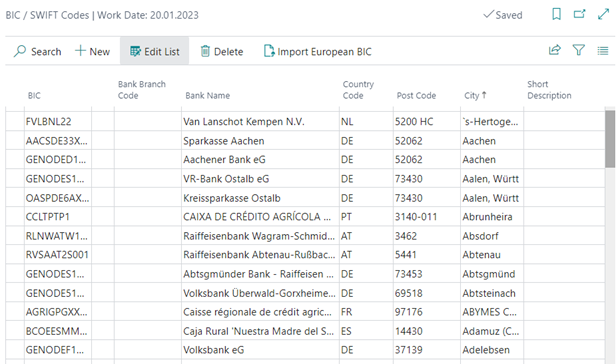Select BIC cell AACSDE33X...

coord(58,141)
